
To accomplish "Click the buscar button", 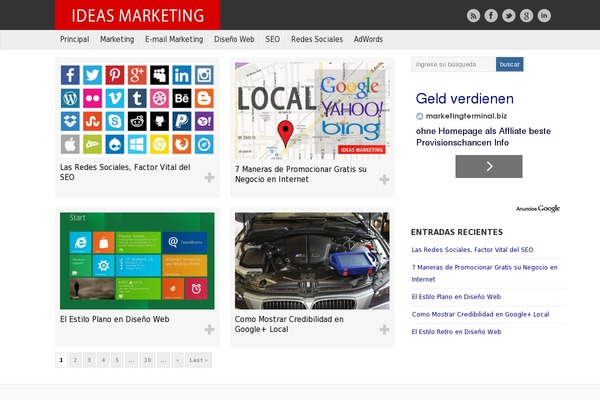I will (x=510, y=64).
